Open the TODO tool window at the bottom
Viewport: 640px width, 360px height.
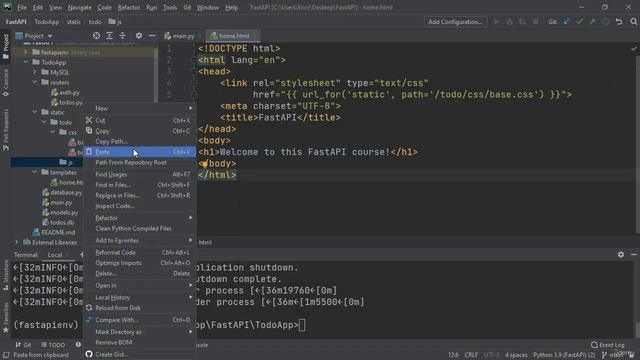[x=53, y=345]
